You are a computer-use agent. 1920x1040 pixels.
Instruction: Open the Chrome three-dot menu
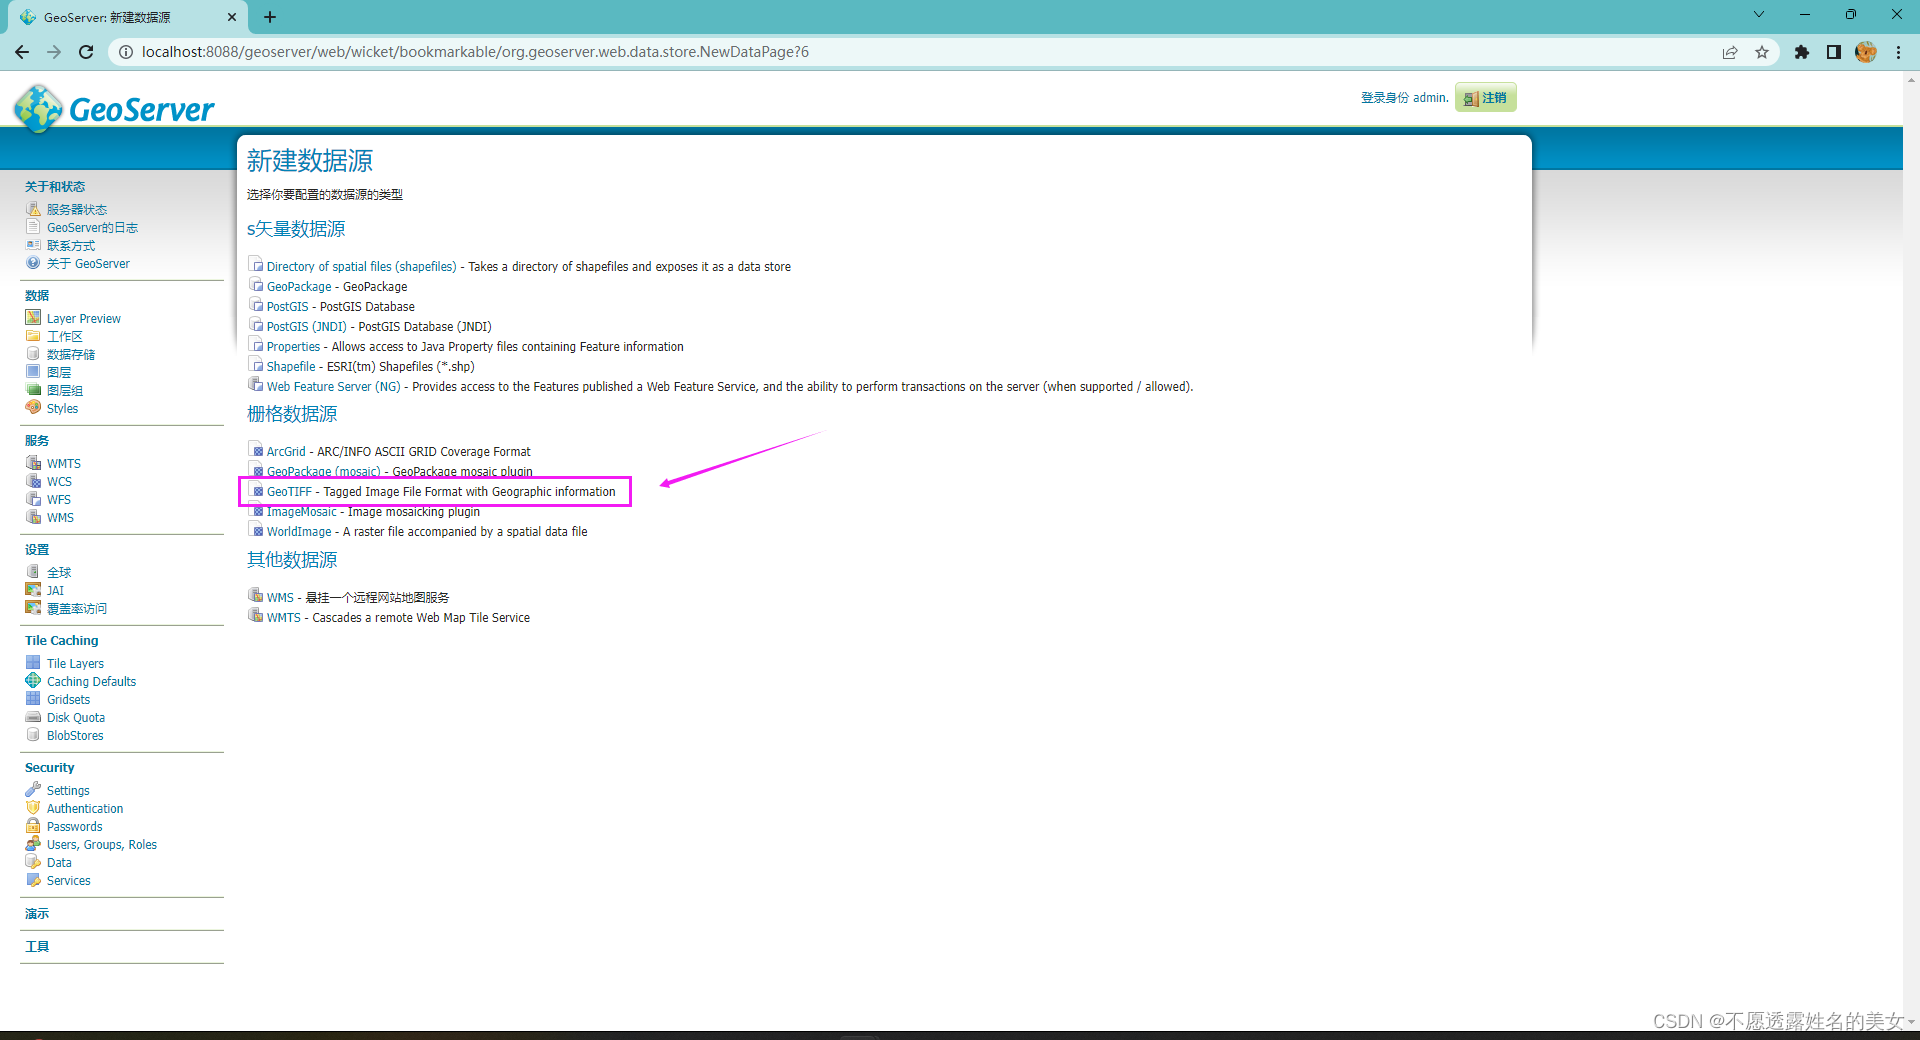(1898, 52)
